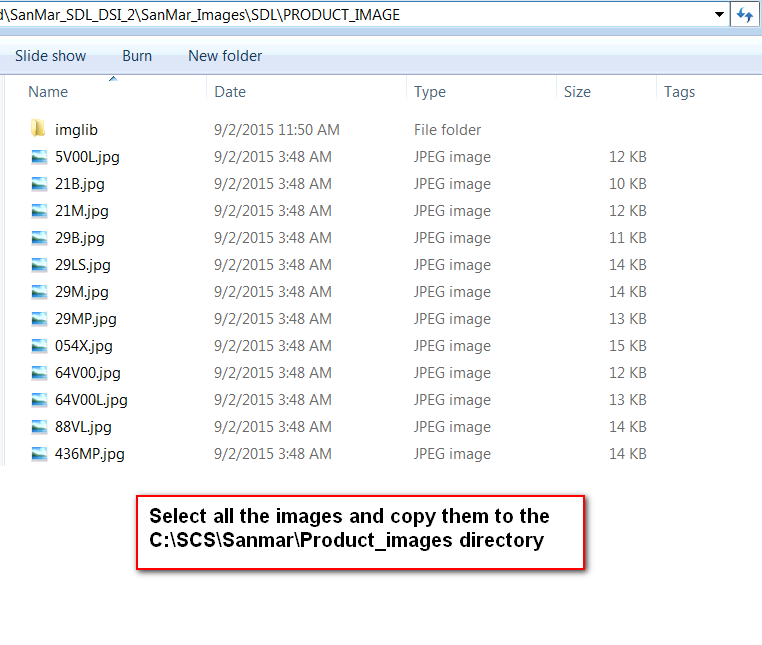This screenshot has width=762, height=645.
Task: Click the 64V00.jpg image icon
Action: coord(39,372)
